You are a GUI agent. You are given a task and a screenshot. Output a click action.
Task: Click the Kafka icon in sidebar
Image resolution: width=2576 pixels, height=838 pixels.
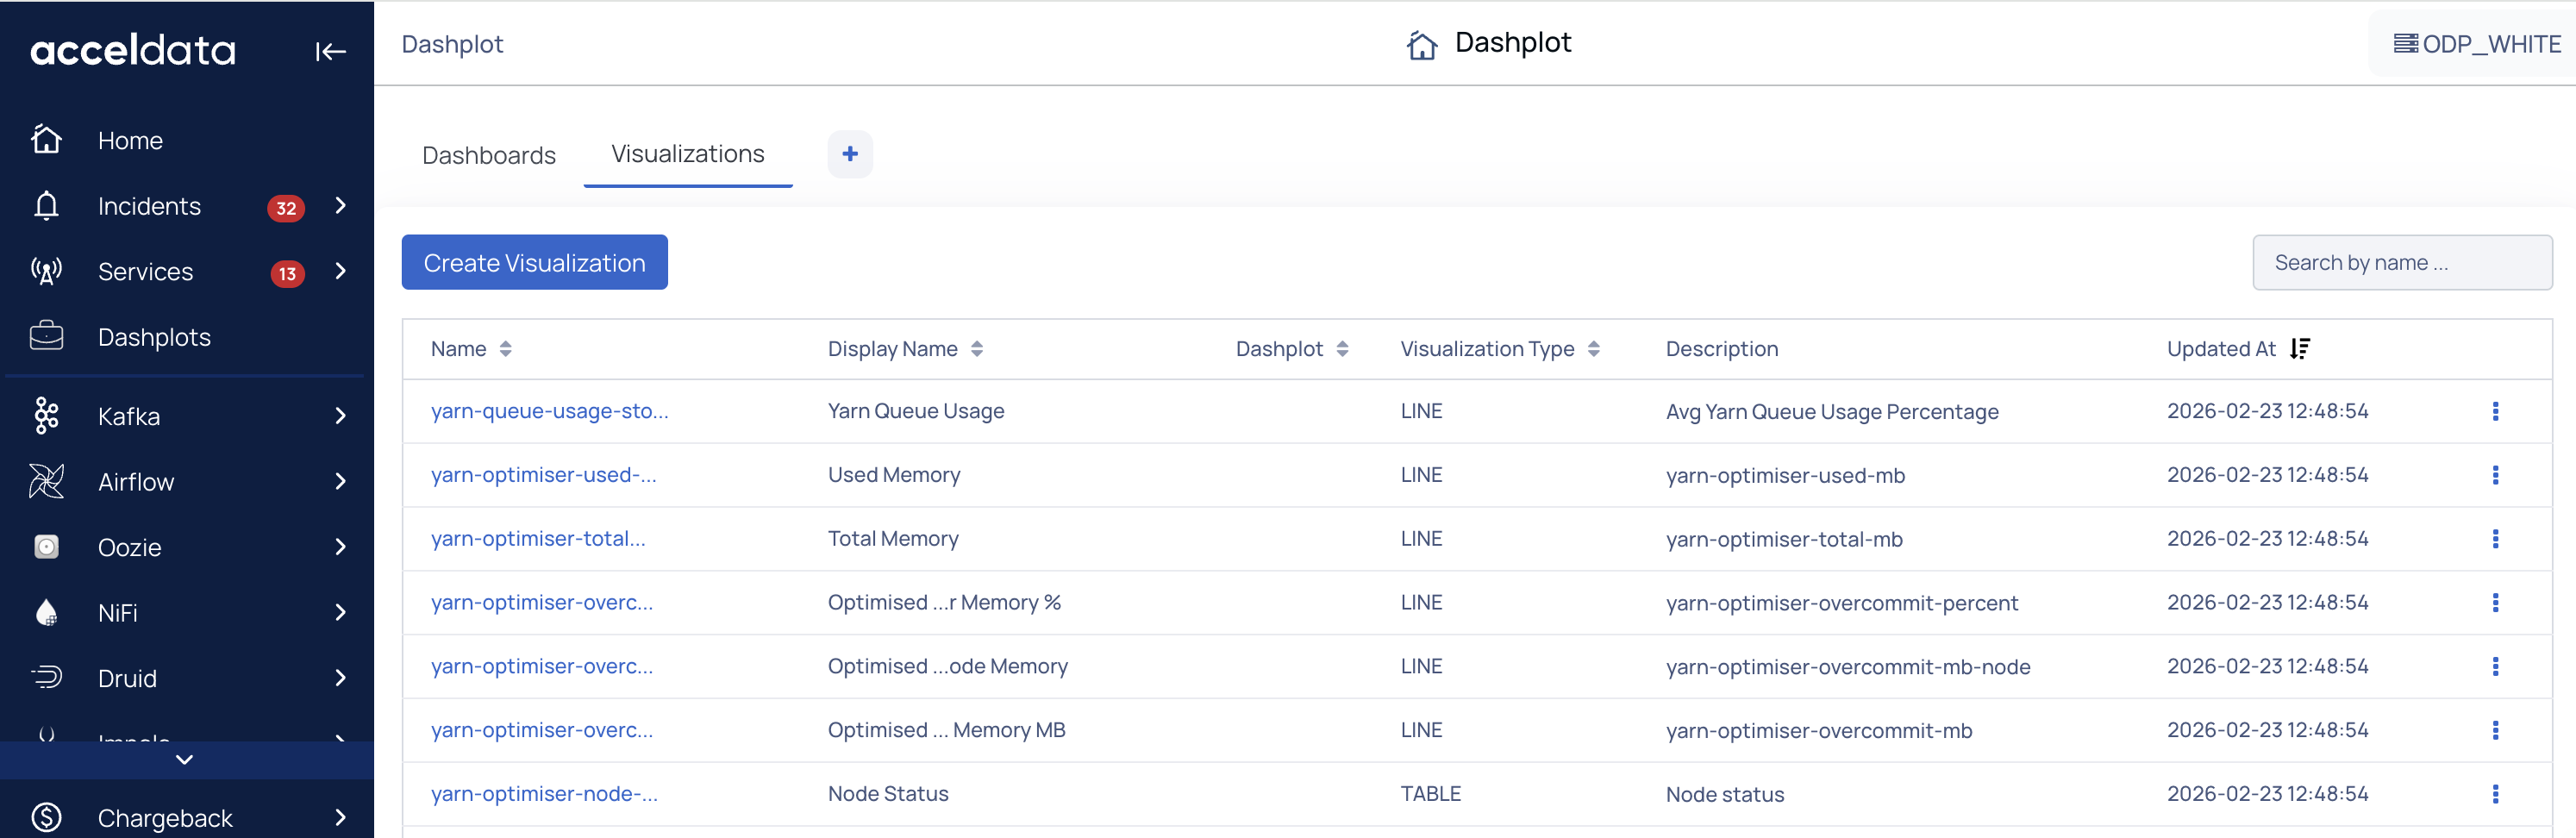pyautogui.click(x=46, y=416)
